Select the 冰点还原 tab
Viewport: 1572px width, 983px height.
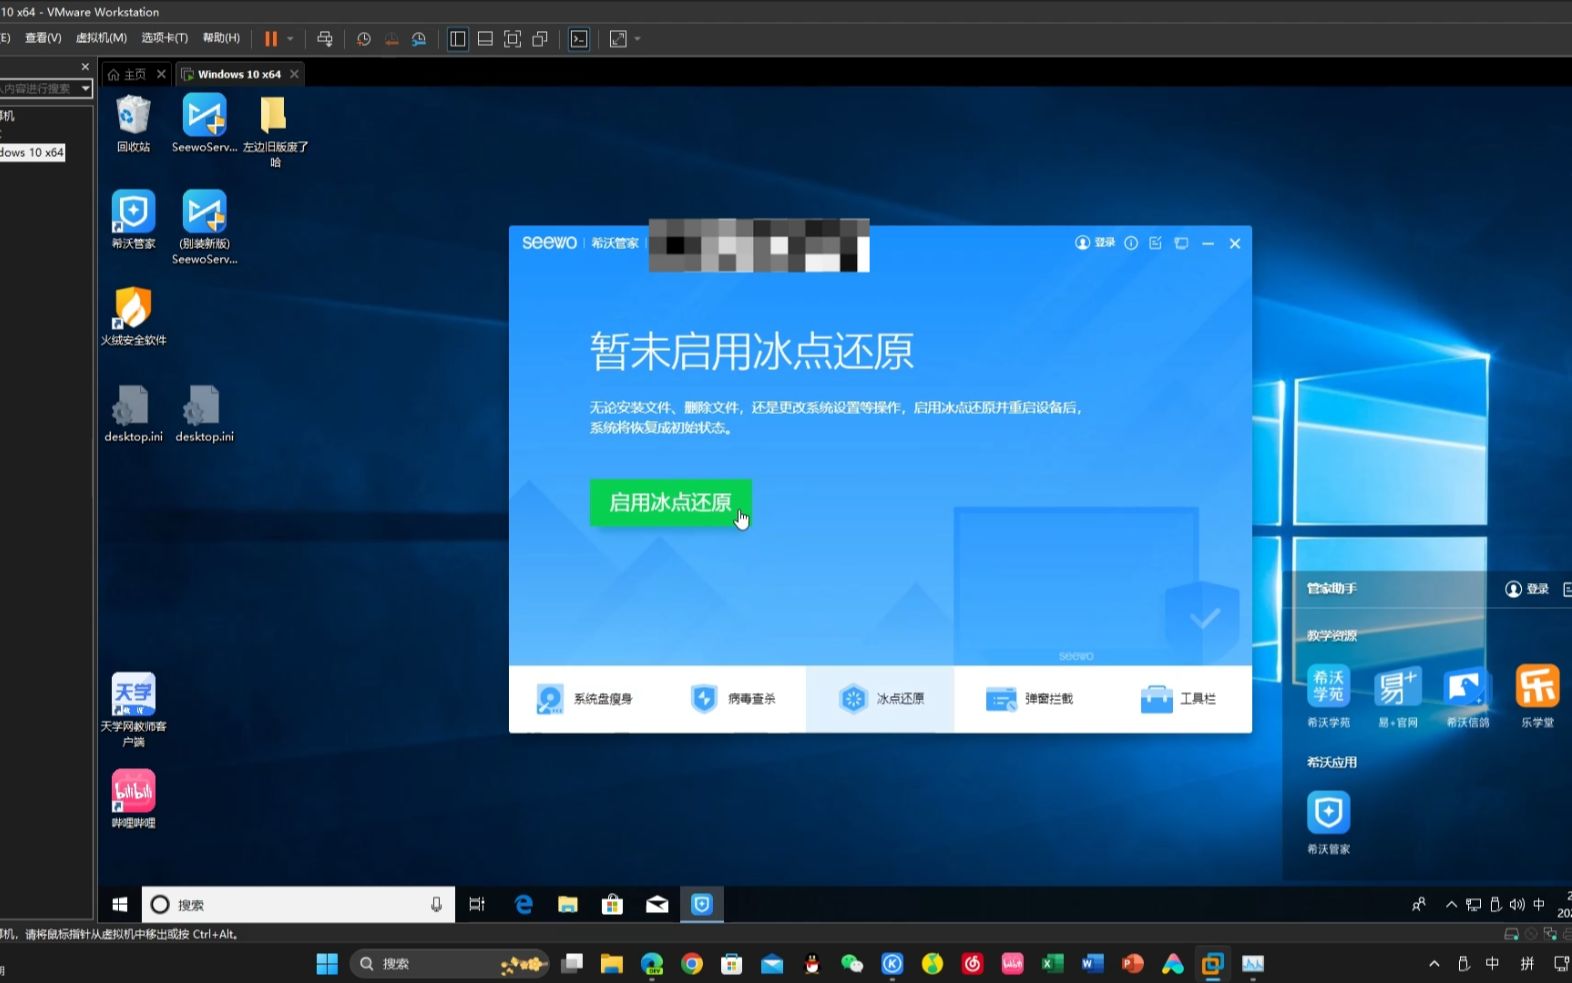point(880,699)
